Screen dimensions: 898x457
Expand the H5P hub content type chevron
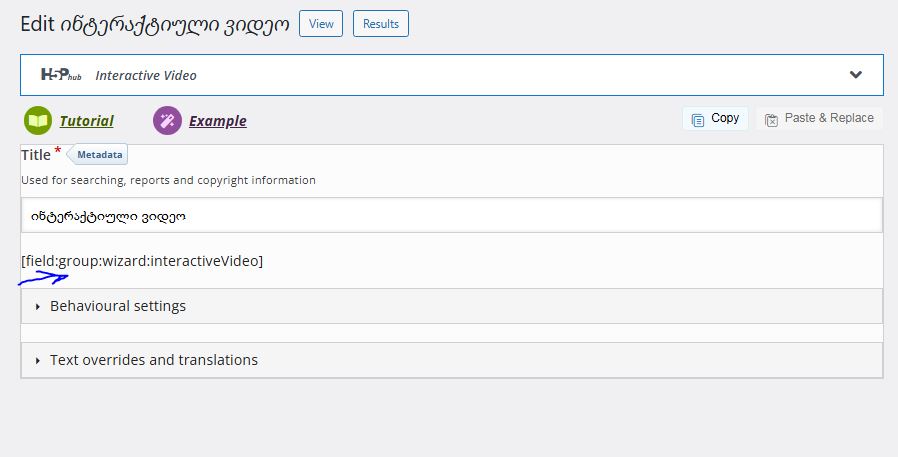pyautogui.click(x=856, y=74)
